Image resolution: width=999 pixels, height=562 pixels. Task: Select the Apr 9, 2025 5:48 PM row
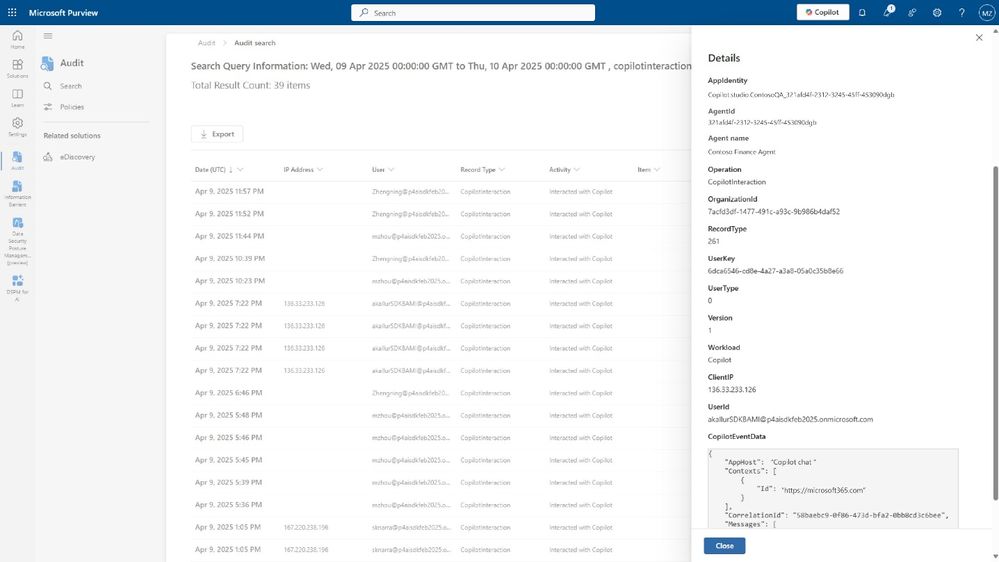(x=441, y=415)
